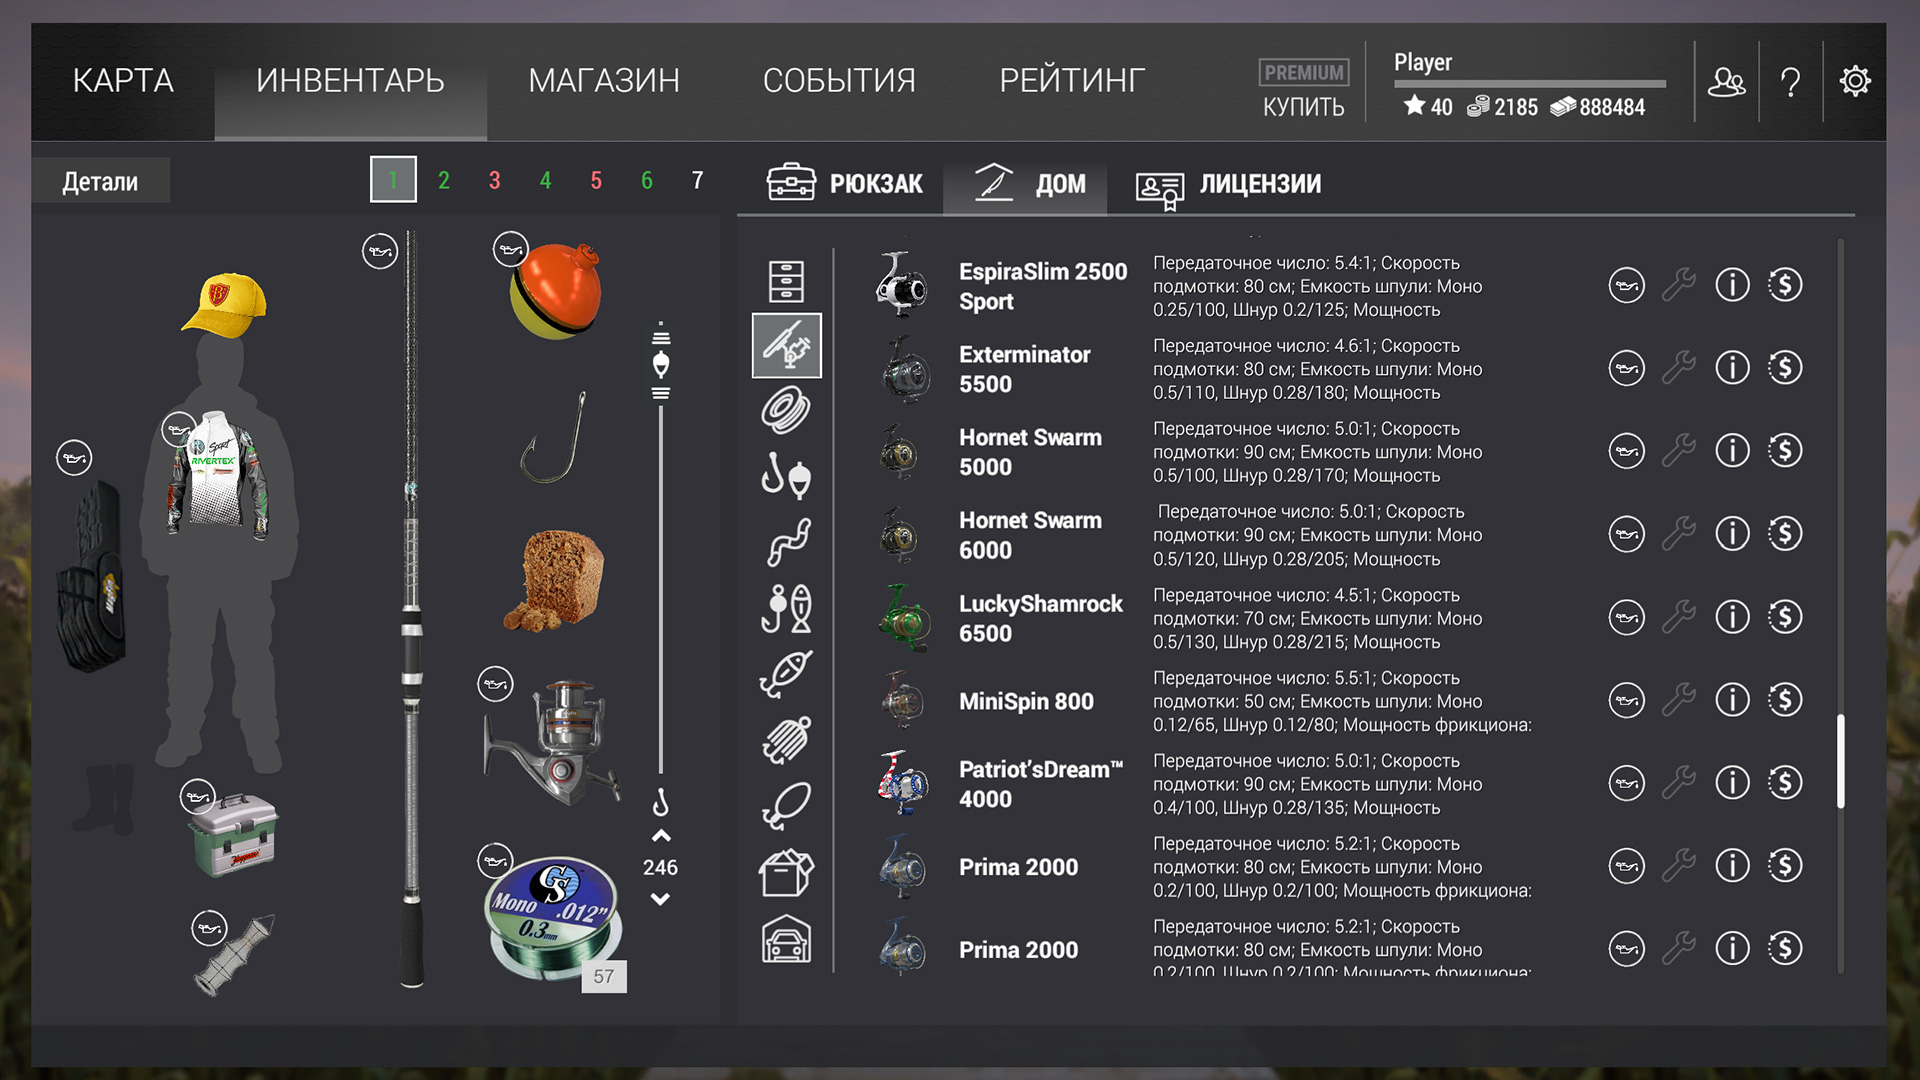1920x1080 pixels.
Task: Select the rods and reels category icon
Action: 787,346
